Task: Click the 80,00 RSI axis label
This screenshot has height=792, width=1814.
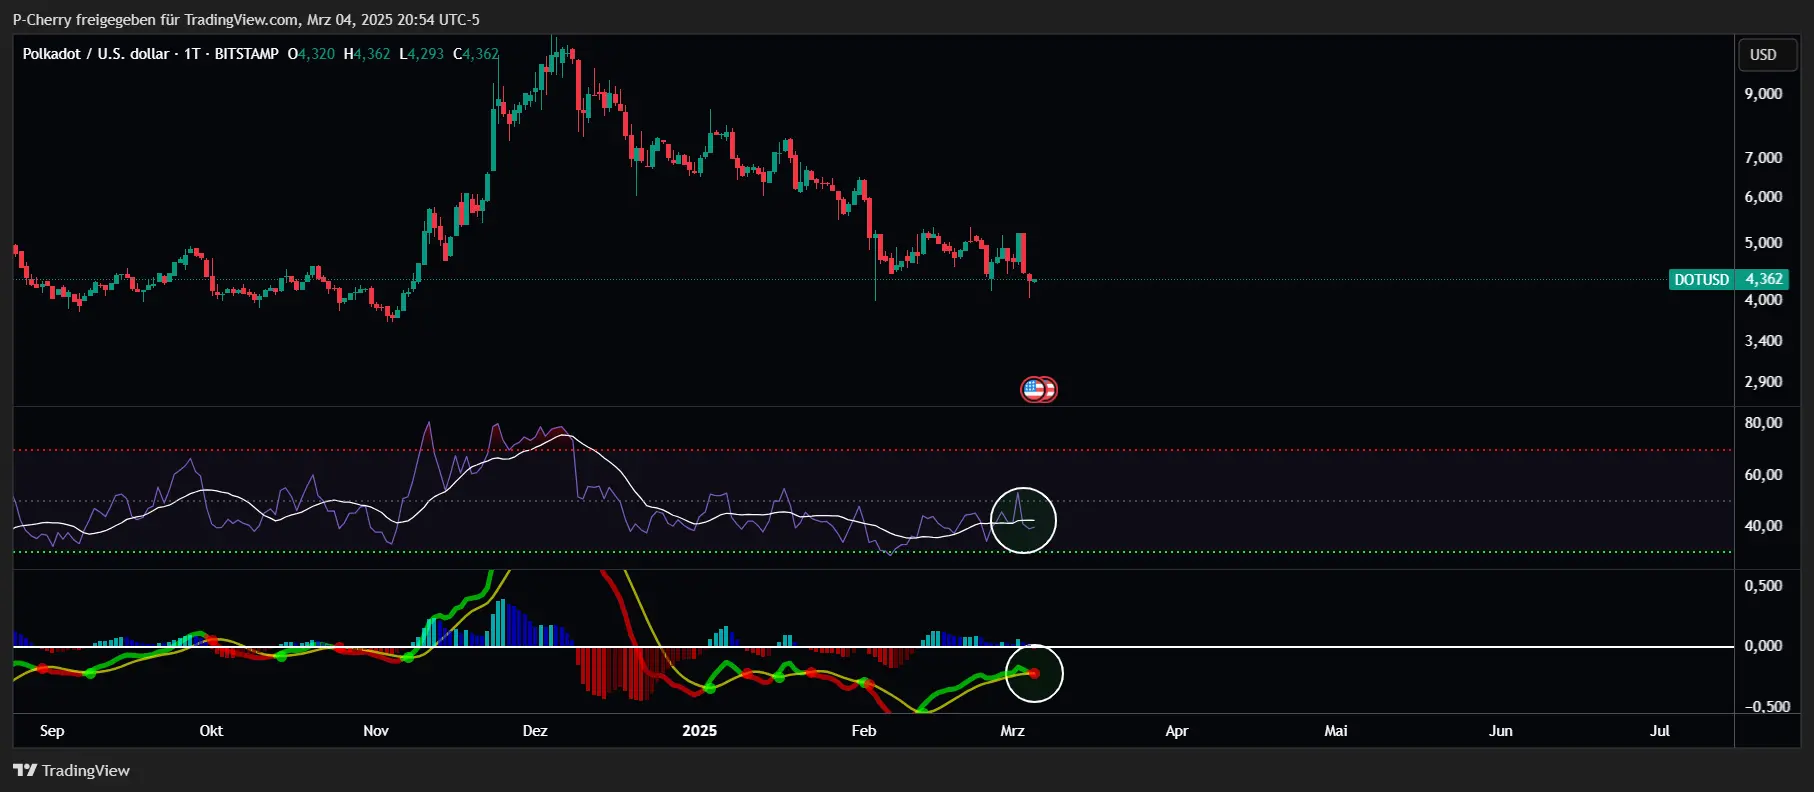Action: (x=1763, y=422)
